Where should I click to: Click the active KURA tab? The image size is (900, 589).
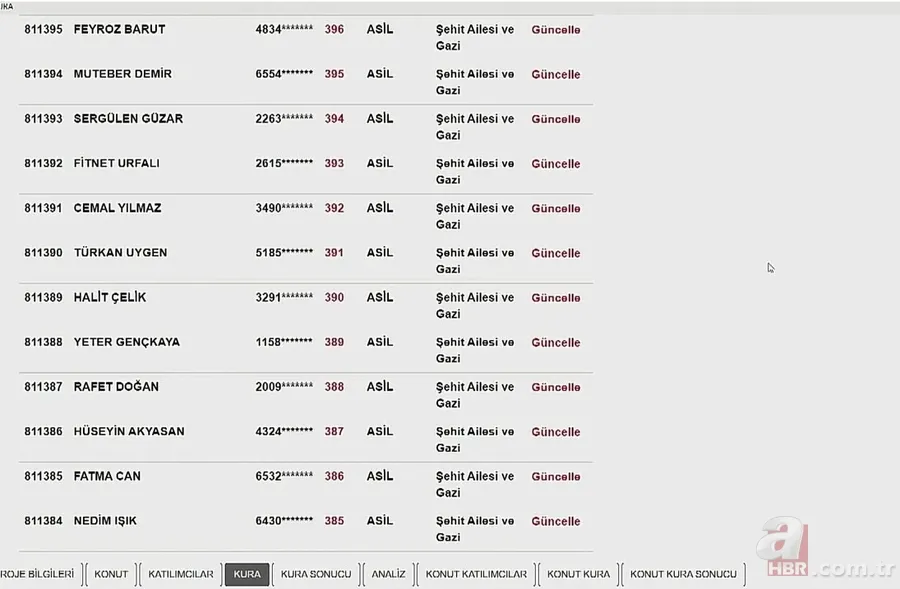click(247, 574)
